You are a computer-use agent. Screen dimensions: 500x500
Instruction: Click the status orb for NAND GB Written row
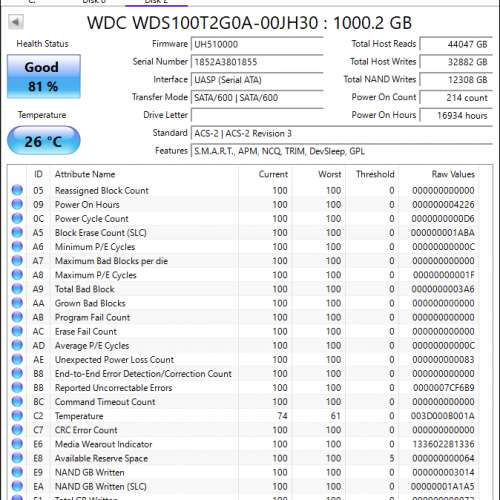coord(17,472)
